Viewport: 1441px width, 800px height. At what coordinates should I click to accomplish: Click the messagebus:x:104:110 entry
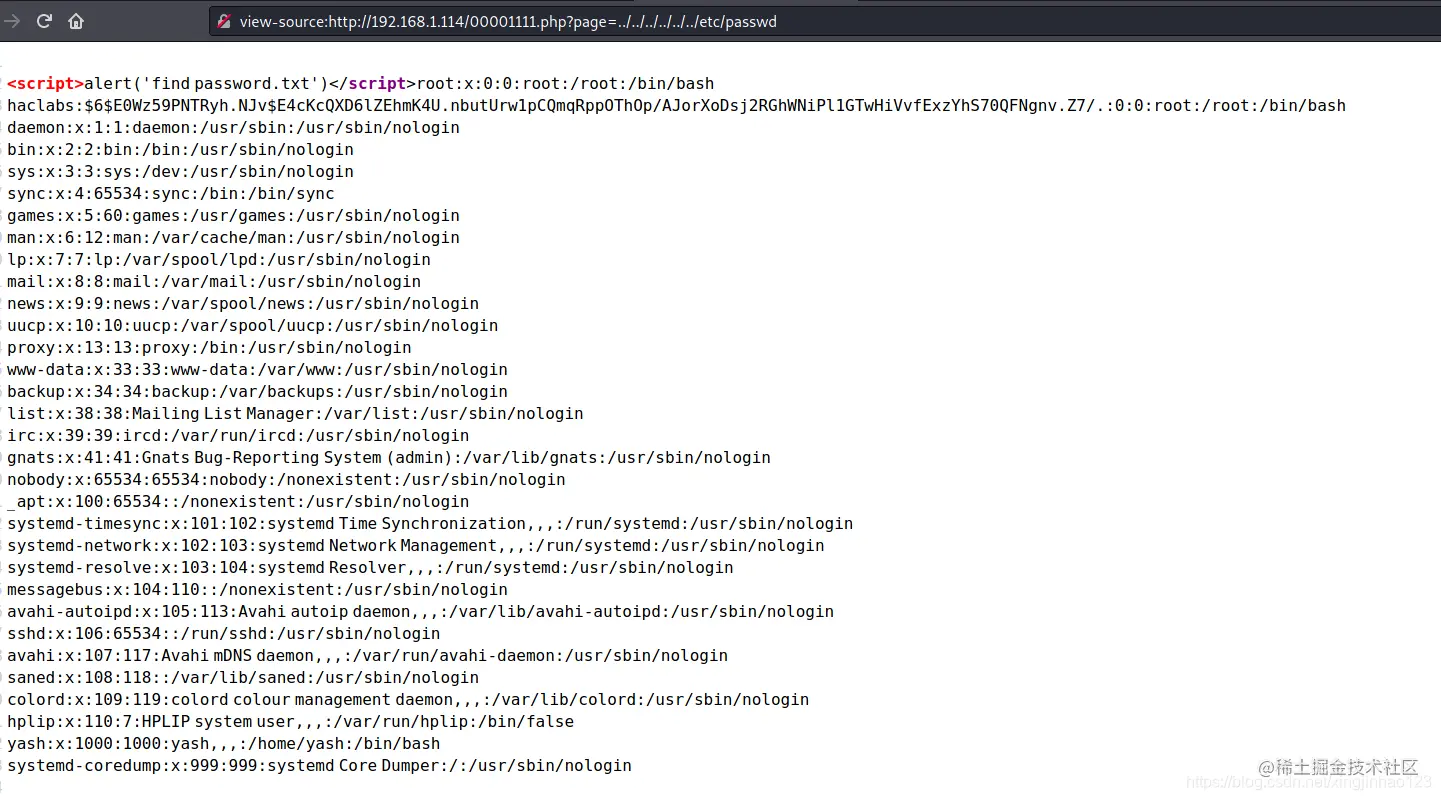coord(257,589)
